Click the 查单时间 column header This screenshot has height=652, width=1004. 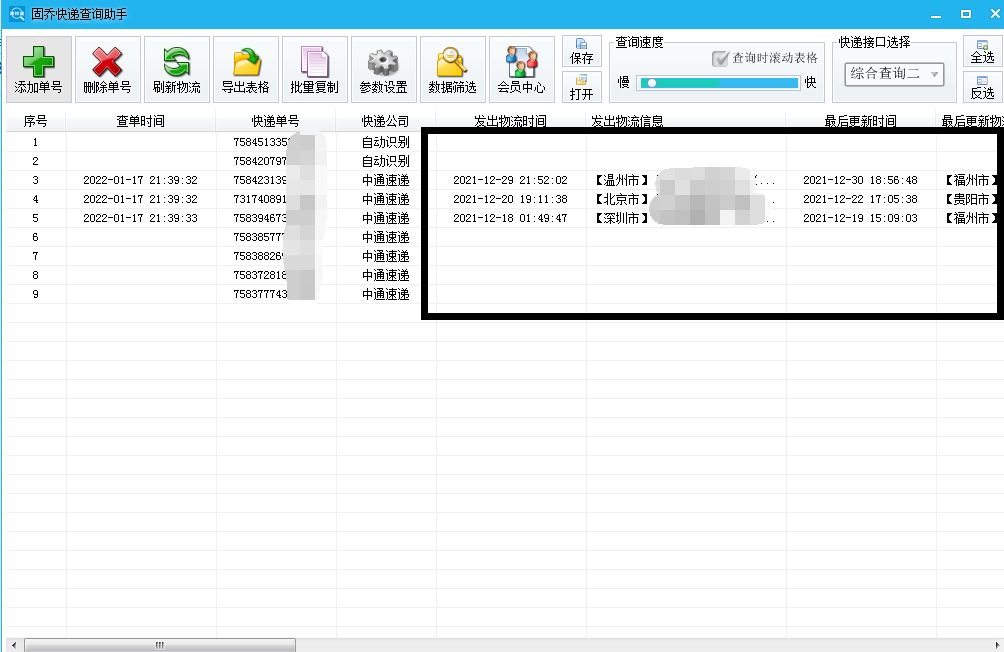pyautogui.click(x=140, y=121)
